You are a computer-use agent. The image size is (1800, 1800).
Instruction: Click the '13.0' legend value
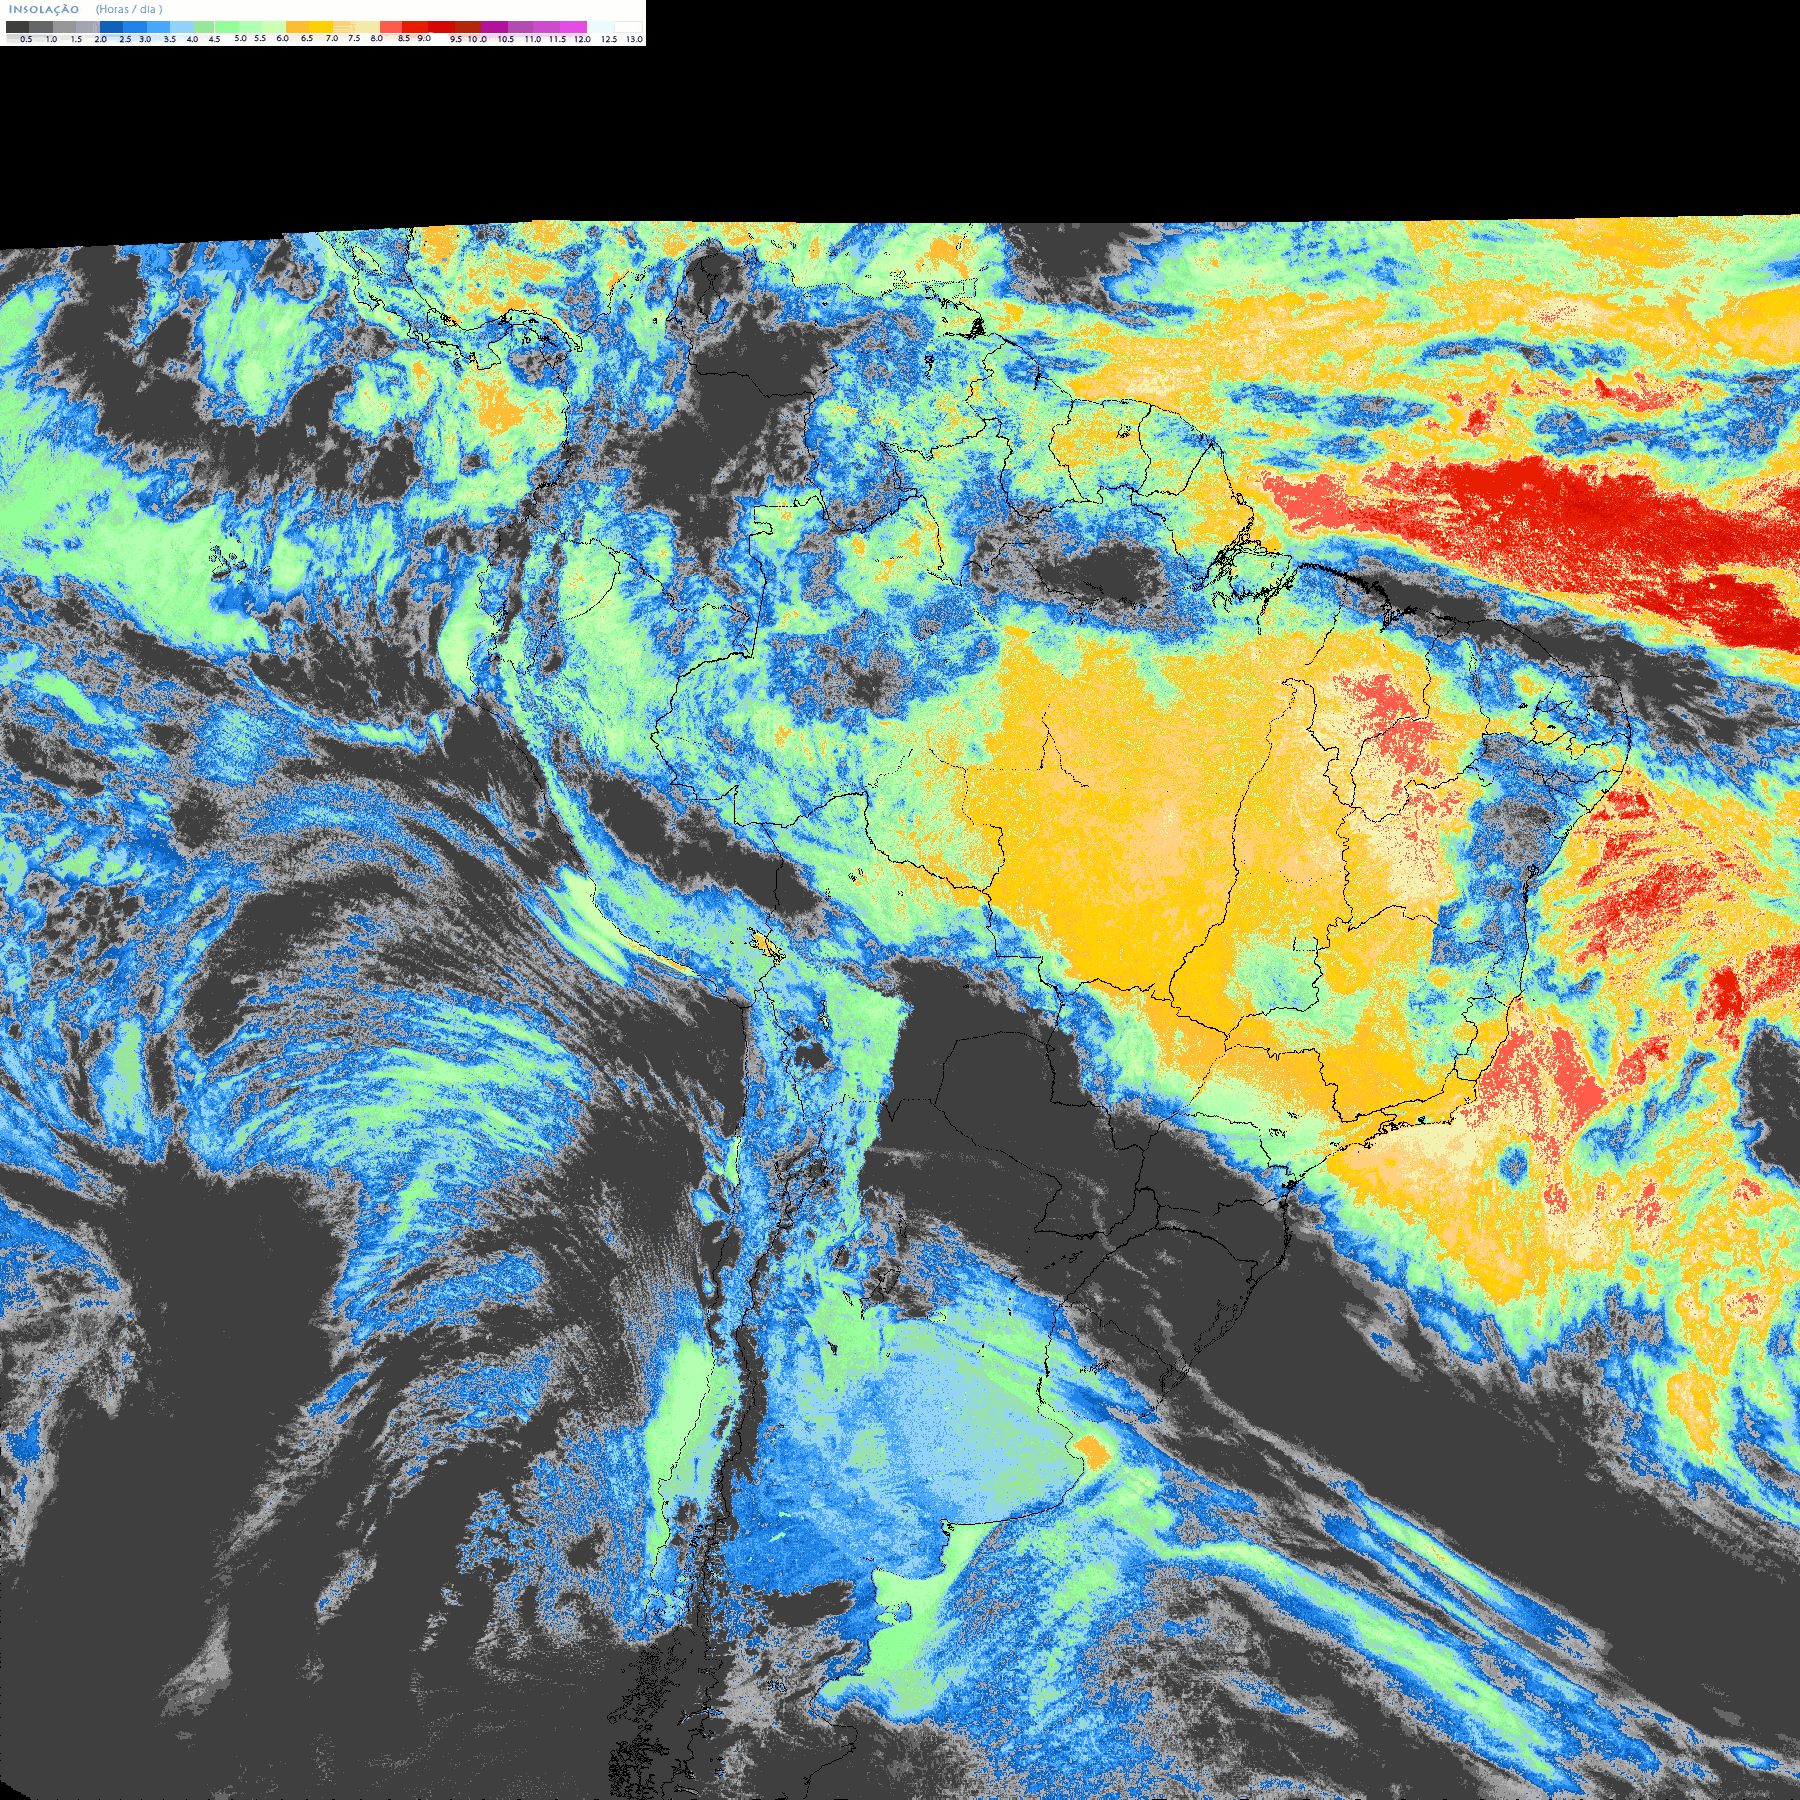pyautogui.click(x=635, y=39)
